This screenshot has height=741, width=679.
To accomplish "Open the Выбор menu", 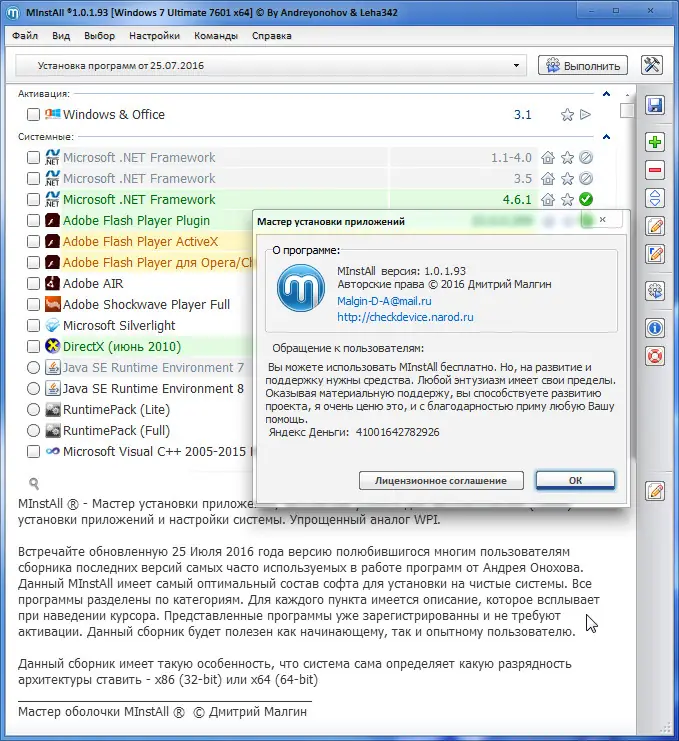I will pos(100,36).
